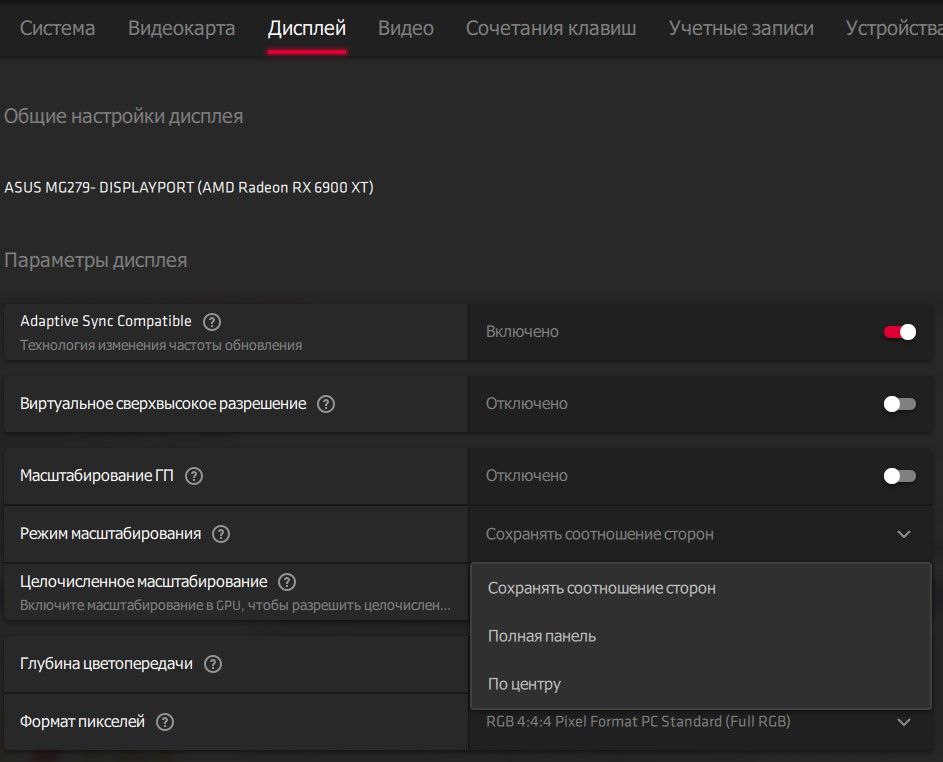
Task: Switch to the Видеокарта tab
Action: pos(181,28)
